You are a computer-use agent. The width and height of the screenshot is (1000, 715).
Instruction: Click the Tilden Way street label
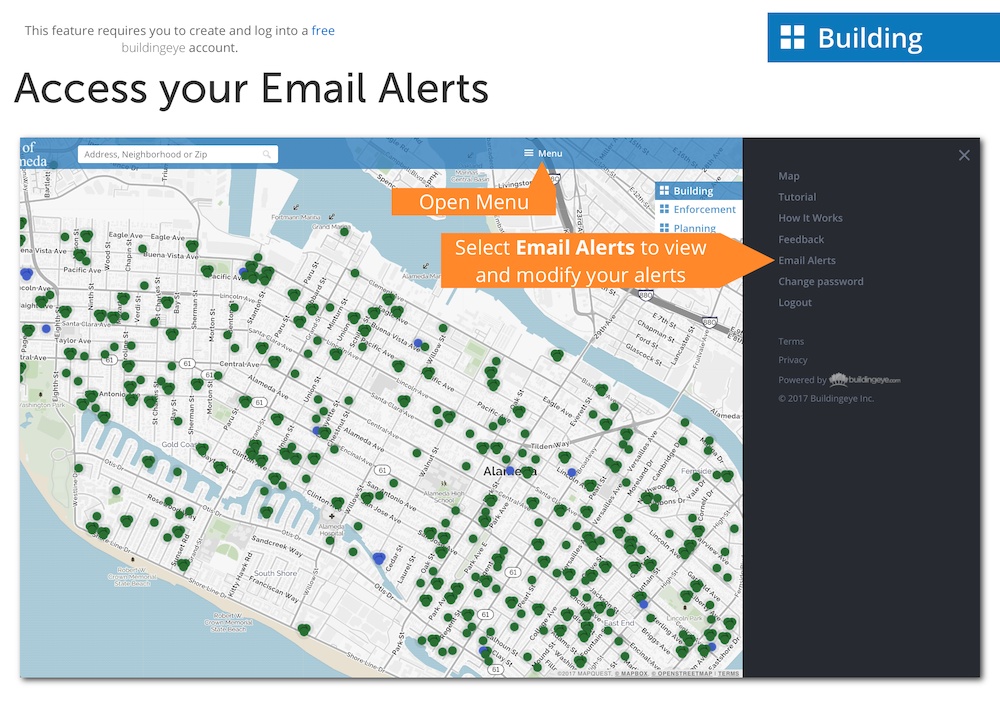pos(550,445)
